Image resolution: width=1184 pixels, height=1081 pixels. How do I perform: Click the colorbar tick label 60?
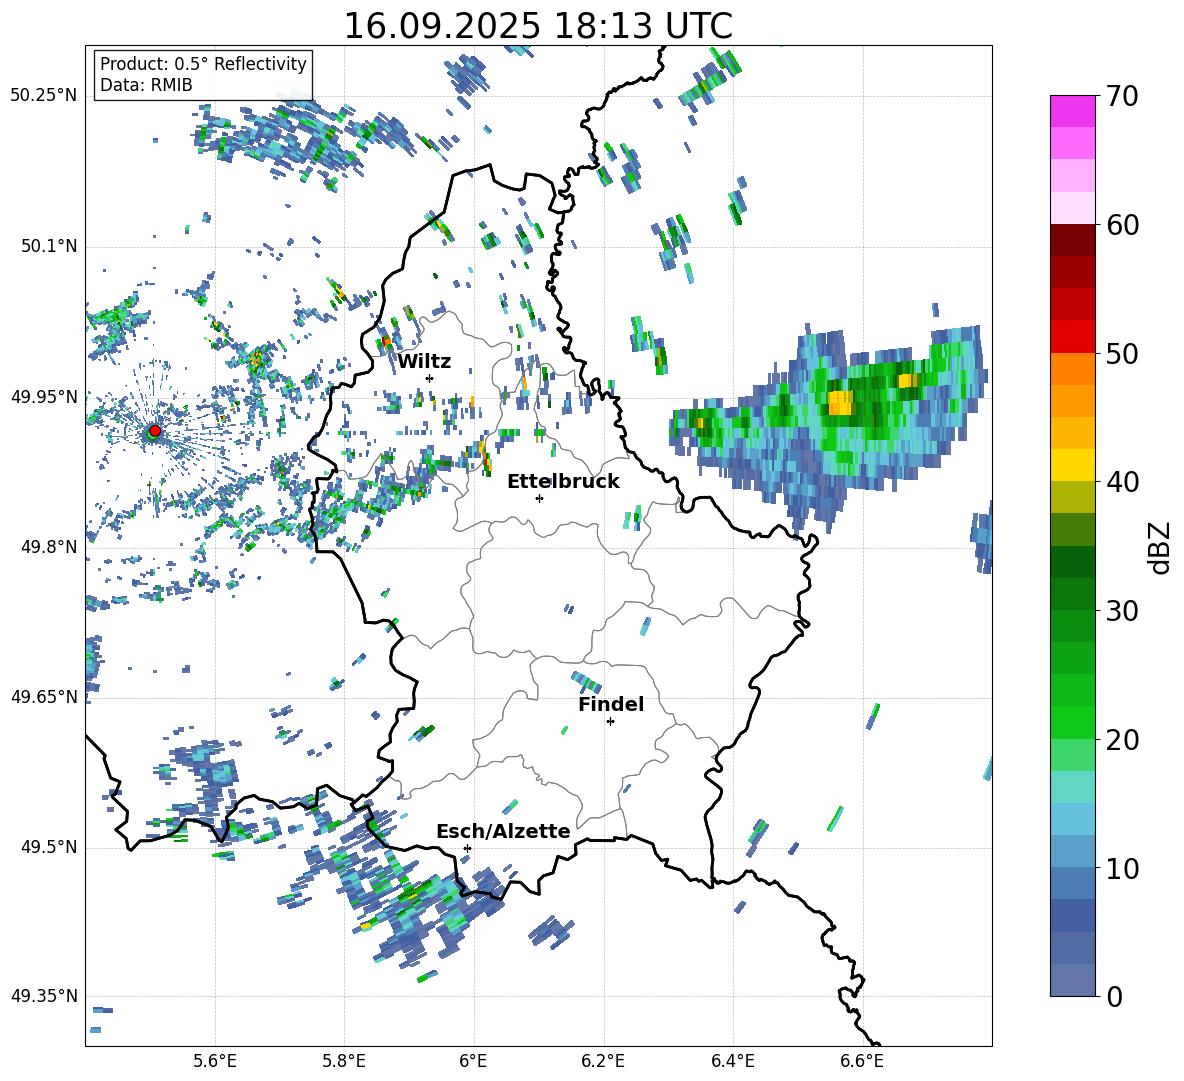coord(1122,225)
